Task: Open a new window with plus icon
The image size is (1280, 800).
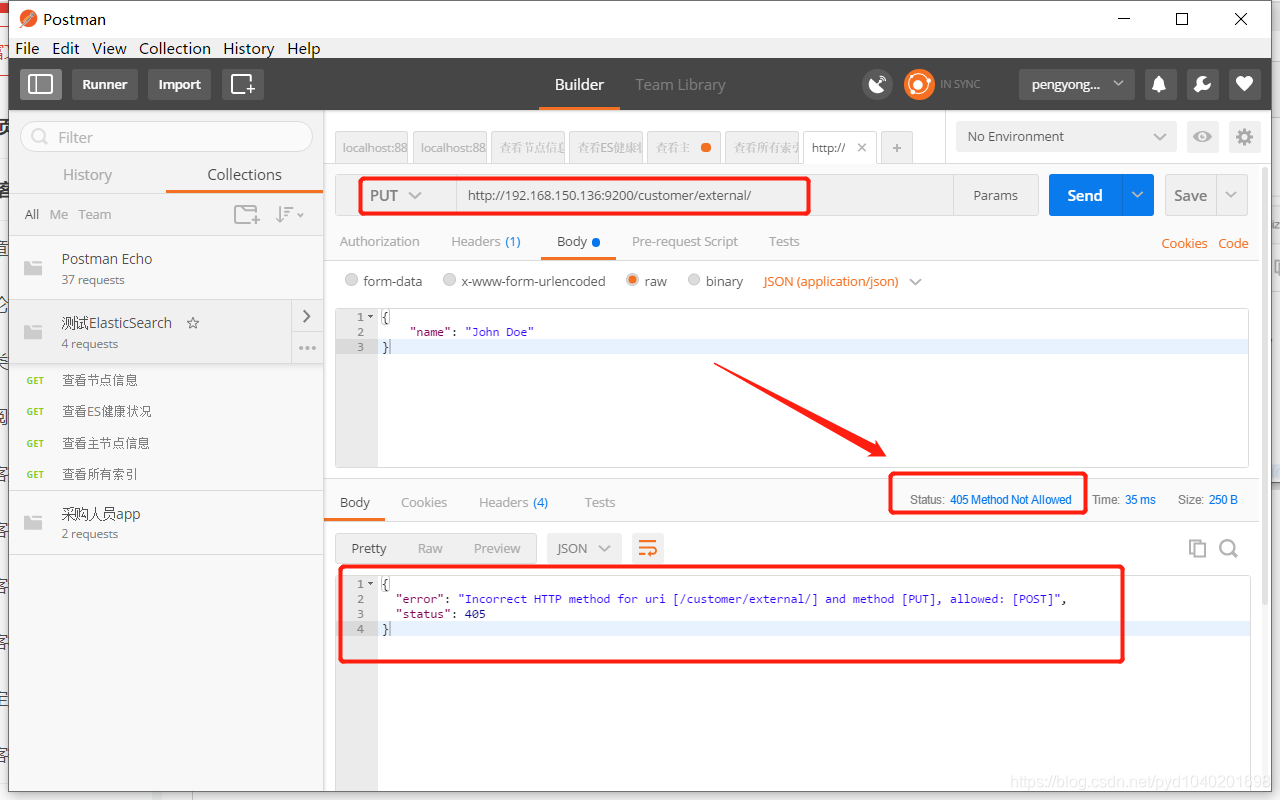Action: [243, 84]
